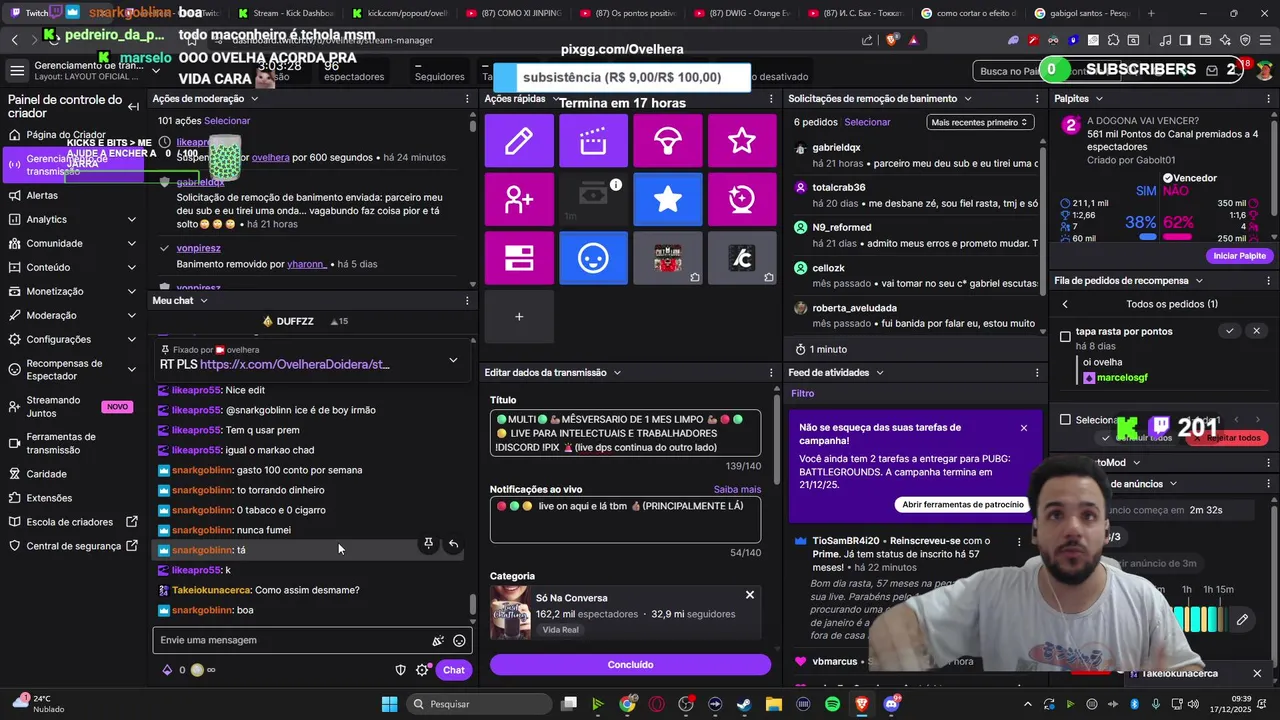Expand the Ações rápidas header dropdown
The width and height of the screenshot is (1280, 720).
click(556, 99)
